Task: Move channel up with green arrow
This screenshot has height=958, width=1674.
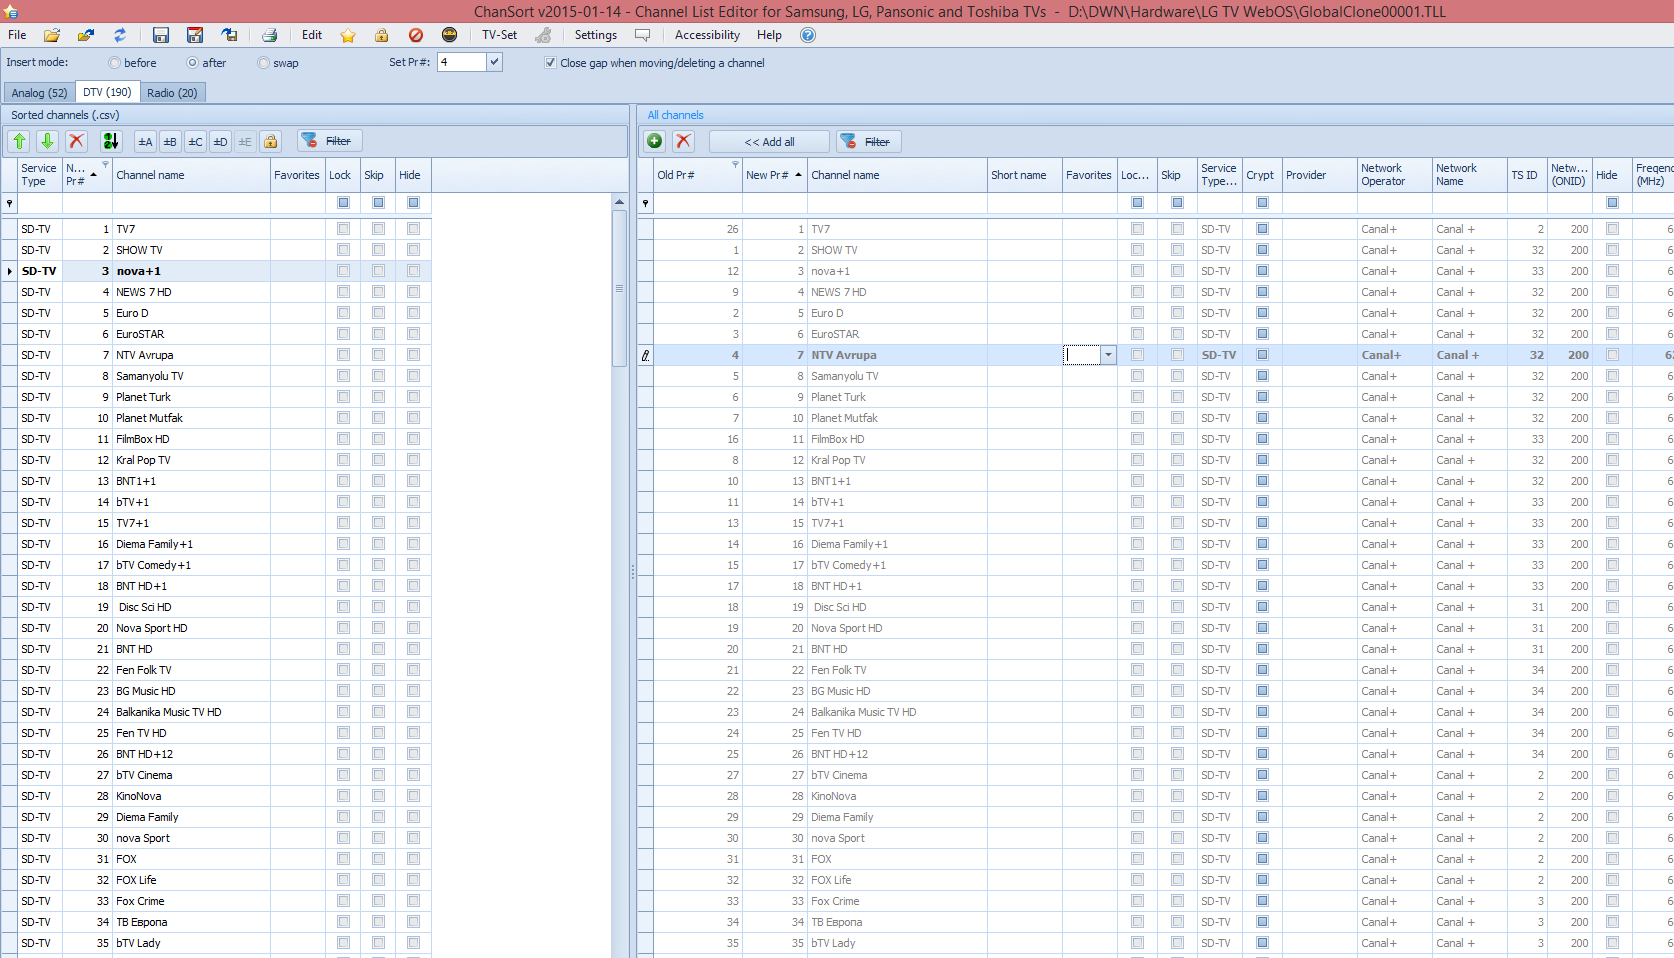Action: coord(19,141)
